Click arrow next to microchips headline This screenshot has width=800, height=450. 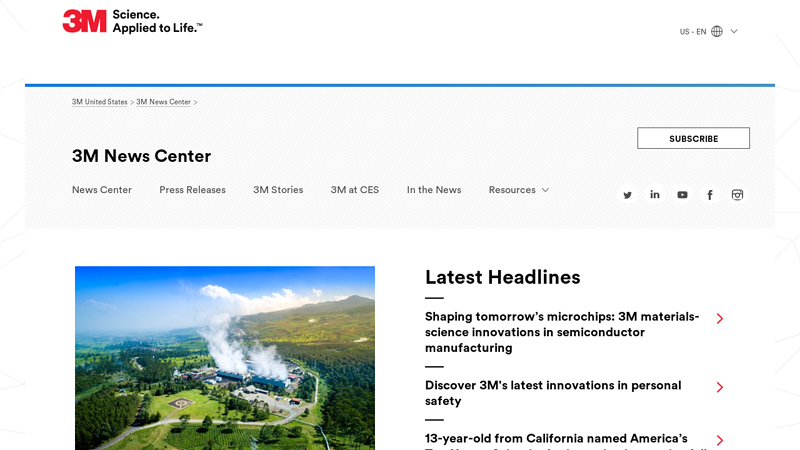pyautogui.click(x=720, y=319)
